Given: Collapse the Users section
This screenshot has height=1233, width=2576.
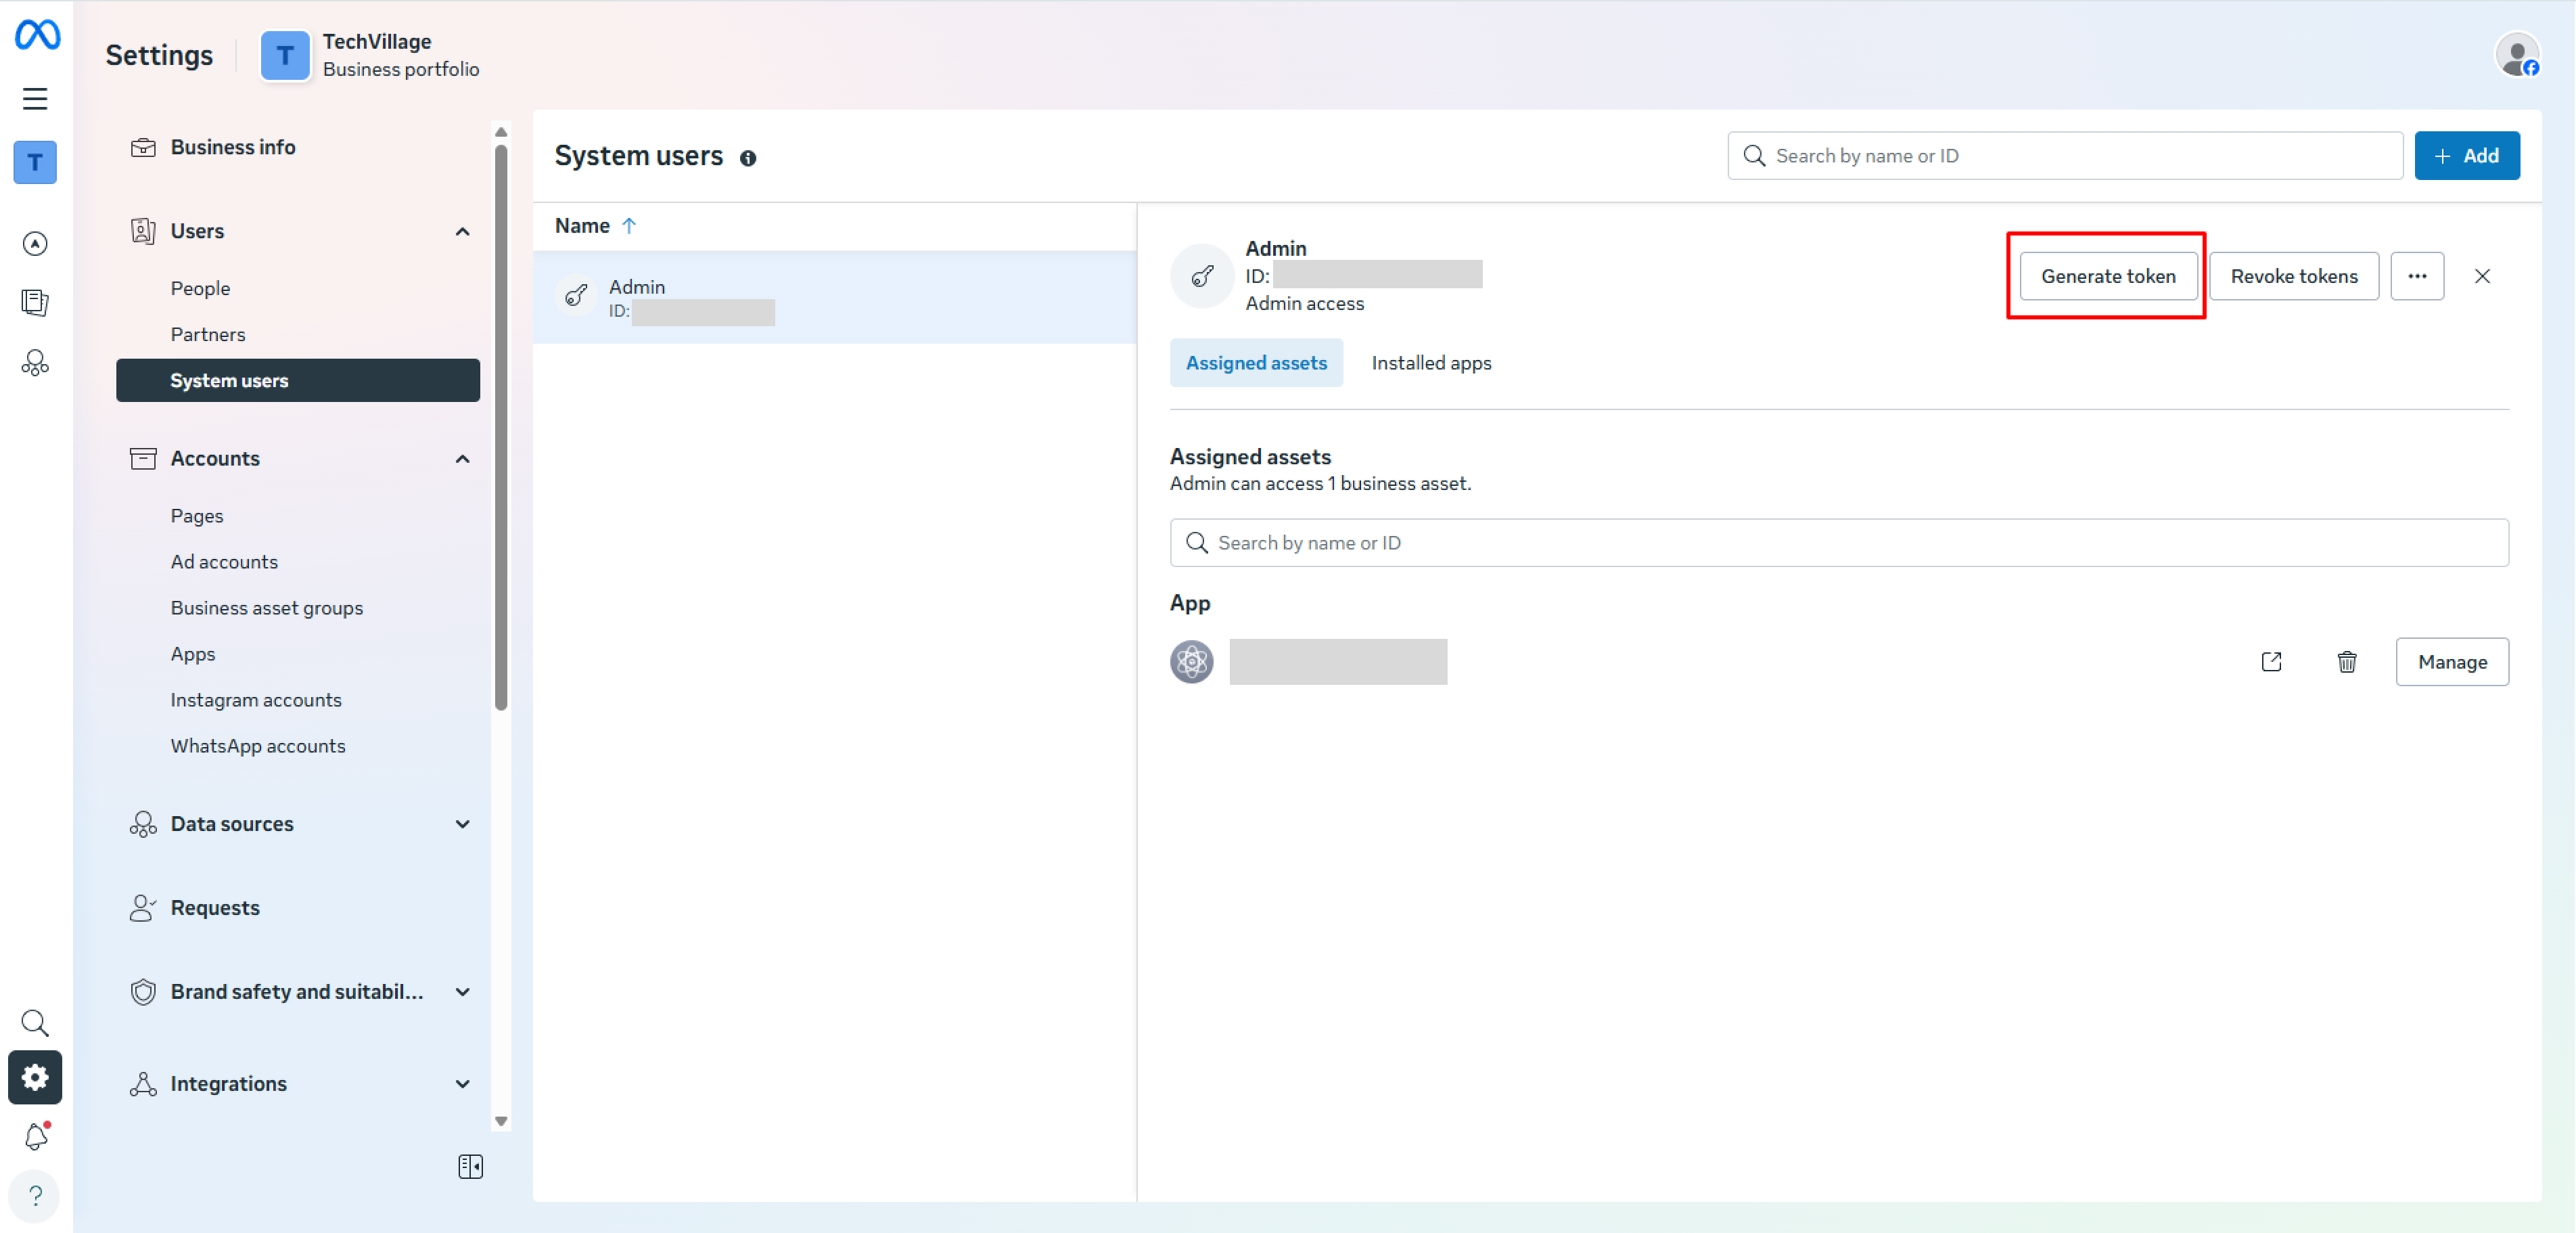Looking at the screenshot, I should (x=462, y=231).
